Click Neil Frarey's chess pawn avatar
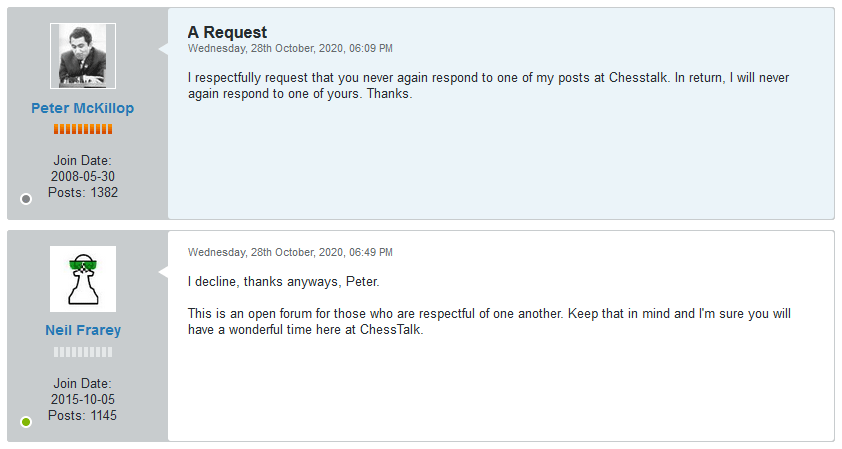Image resolution: width=842 pixels, height=449 pixels. pyautogui.click(x=83, y=279)
